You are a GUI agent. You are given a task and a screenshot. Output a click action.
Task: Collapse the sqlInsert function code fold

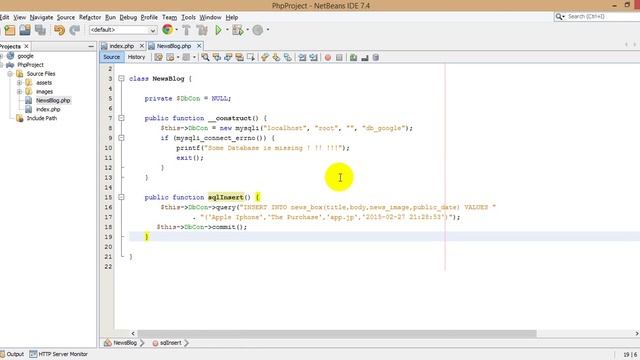point(121,197)
